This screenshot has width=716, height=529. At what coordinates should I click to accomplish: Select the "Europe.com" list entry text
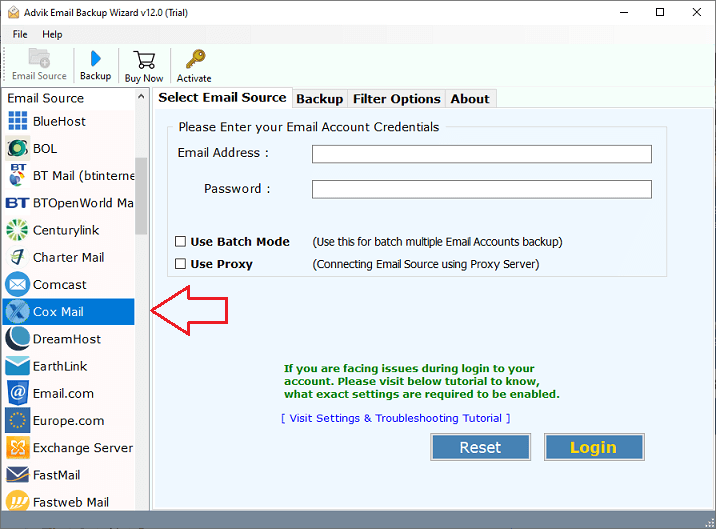pyautogui.click(x=68, y=420)
